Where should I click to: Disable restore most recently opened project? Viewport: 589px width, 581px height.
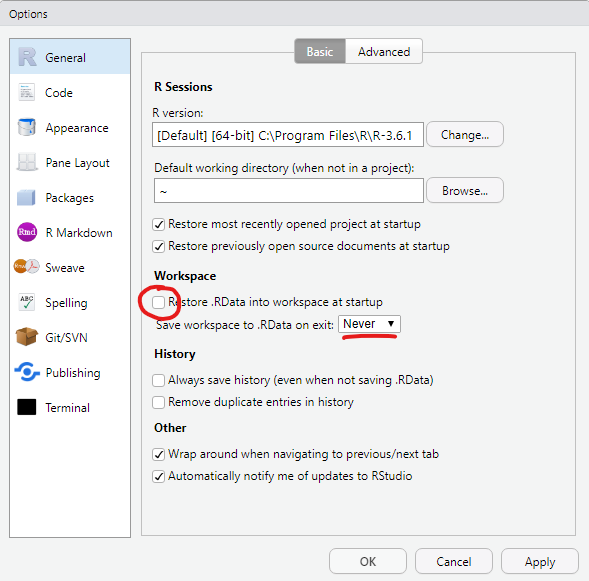(159, 225)
